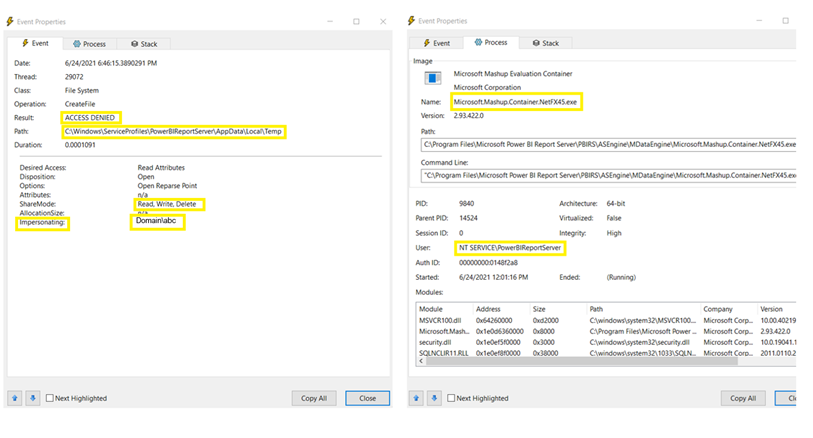Enable Next Highlighted in right window
This screenshot has height=438, width=813.
pyautogui.click(x=451, y=398)
